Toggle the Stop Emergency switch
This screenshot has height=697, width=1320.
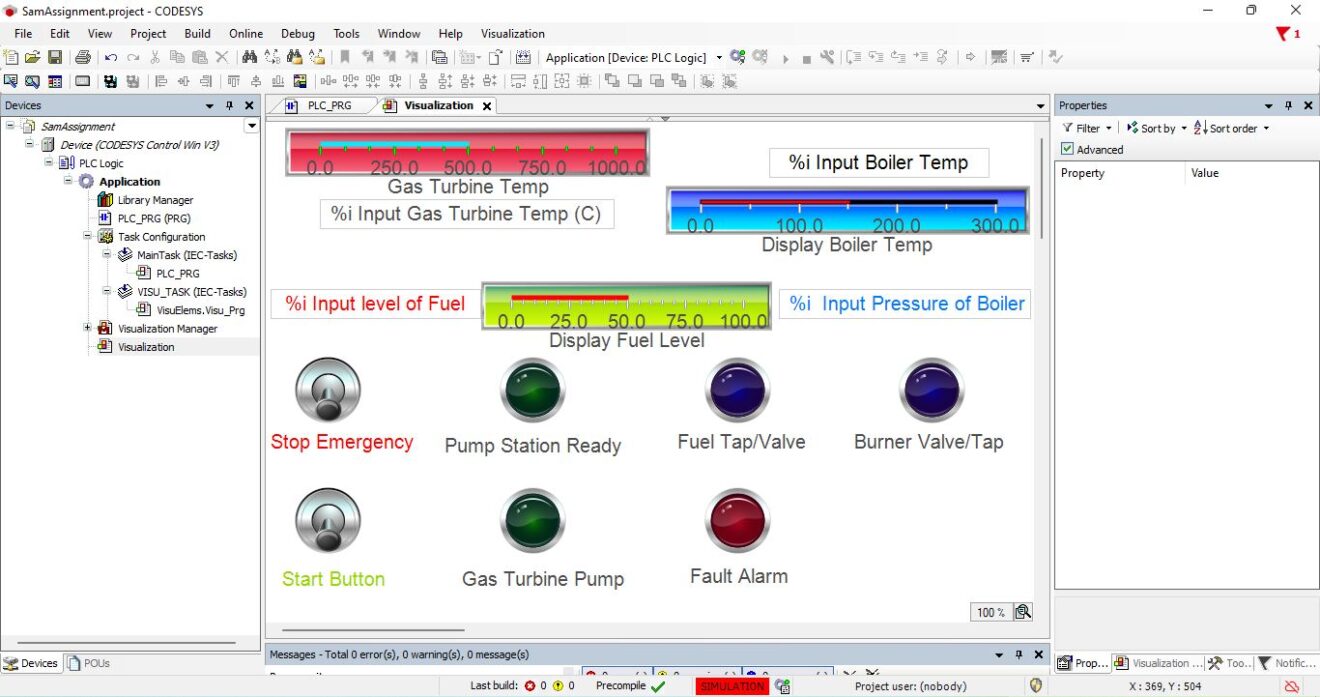pos(327,390)
